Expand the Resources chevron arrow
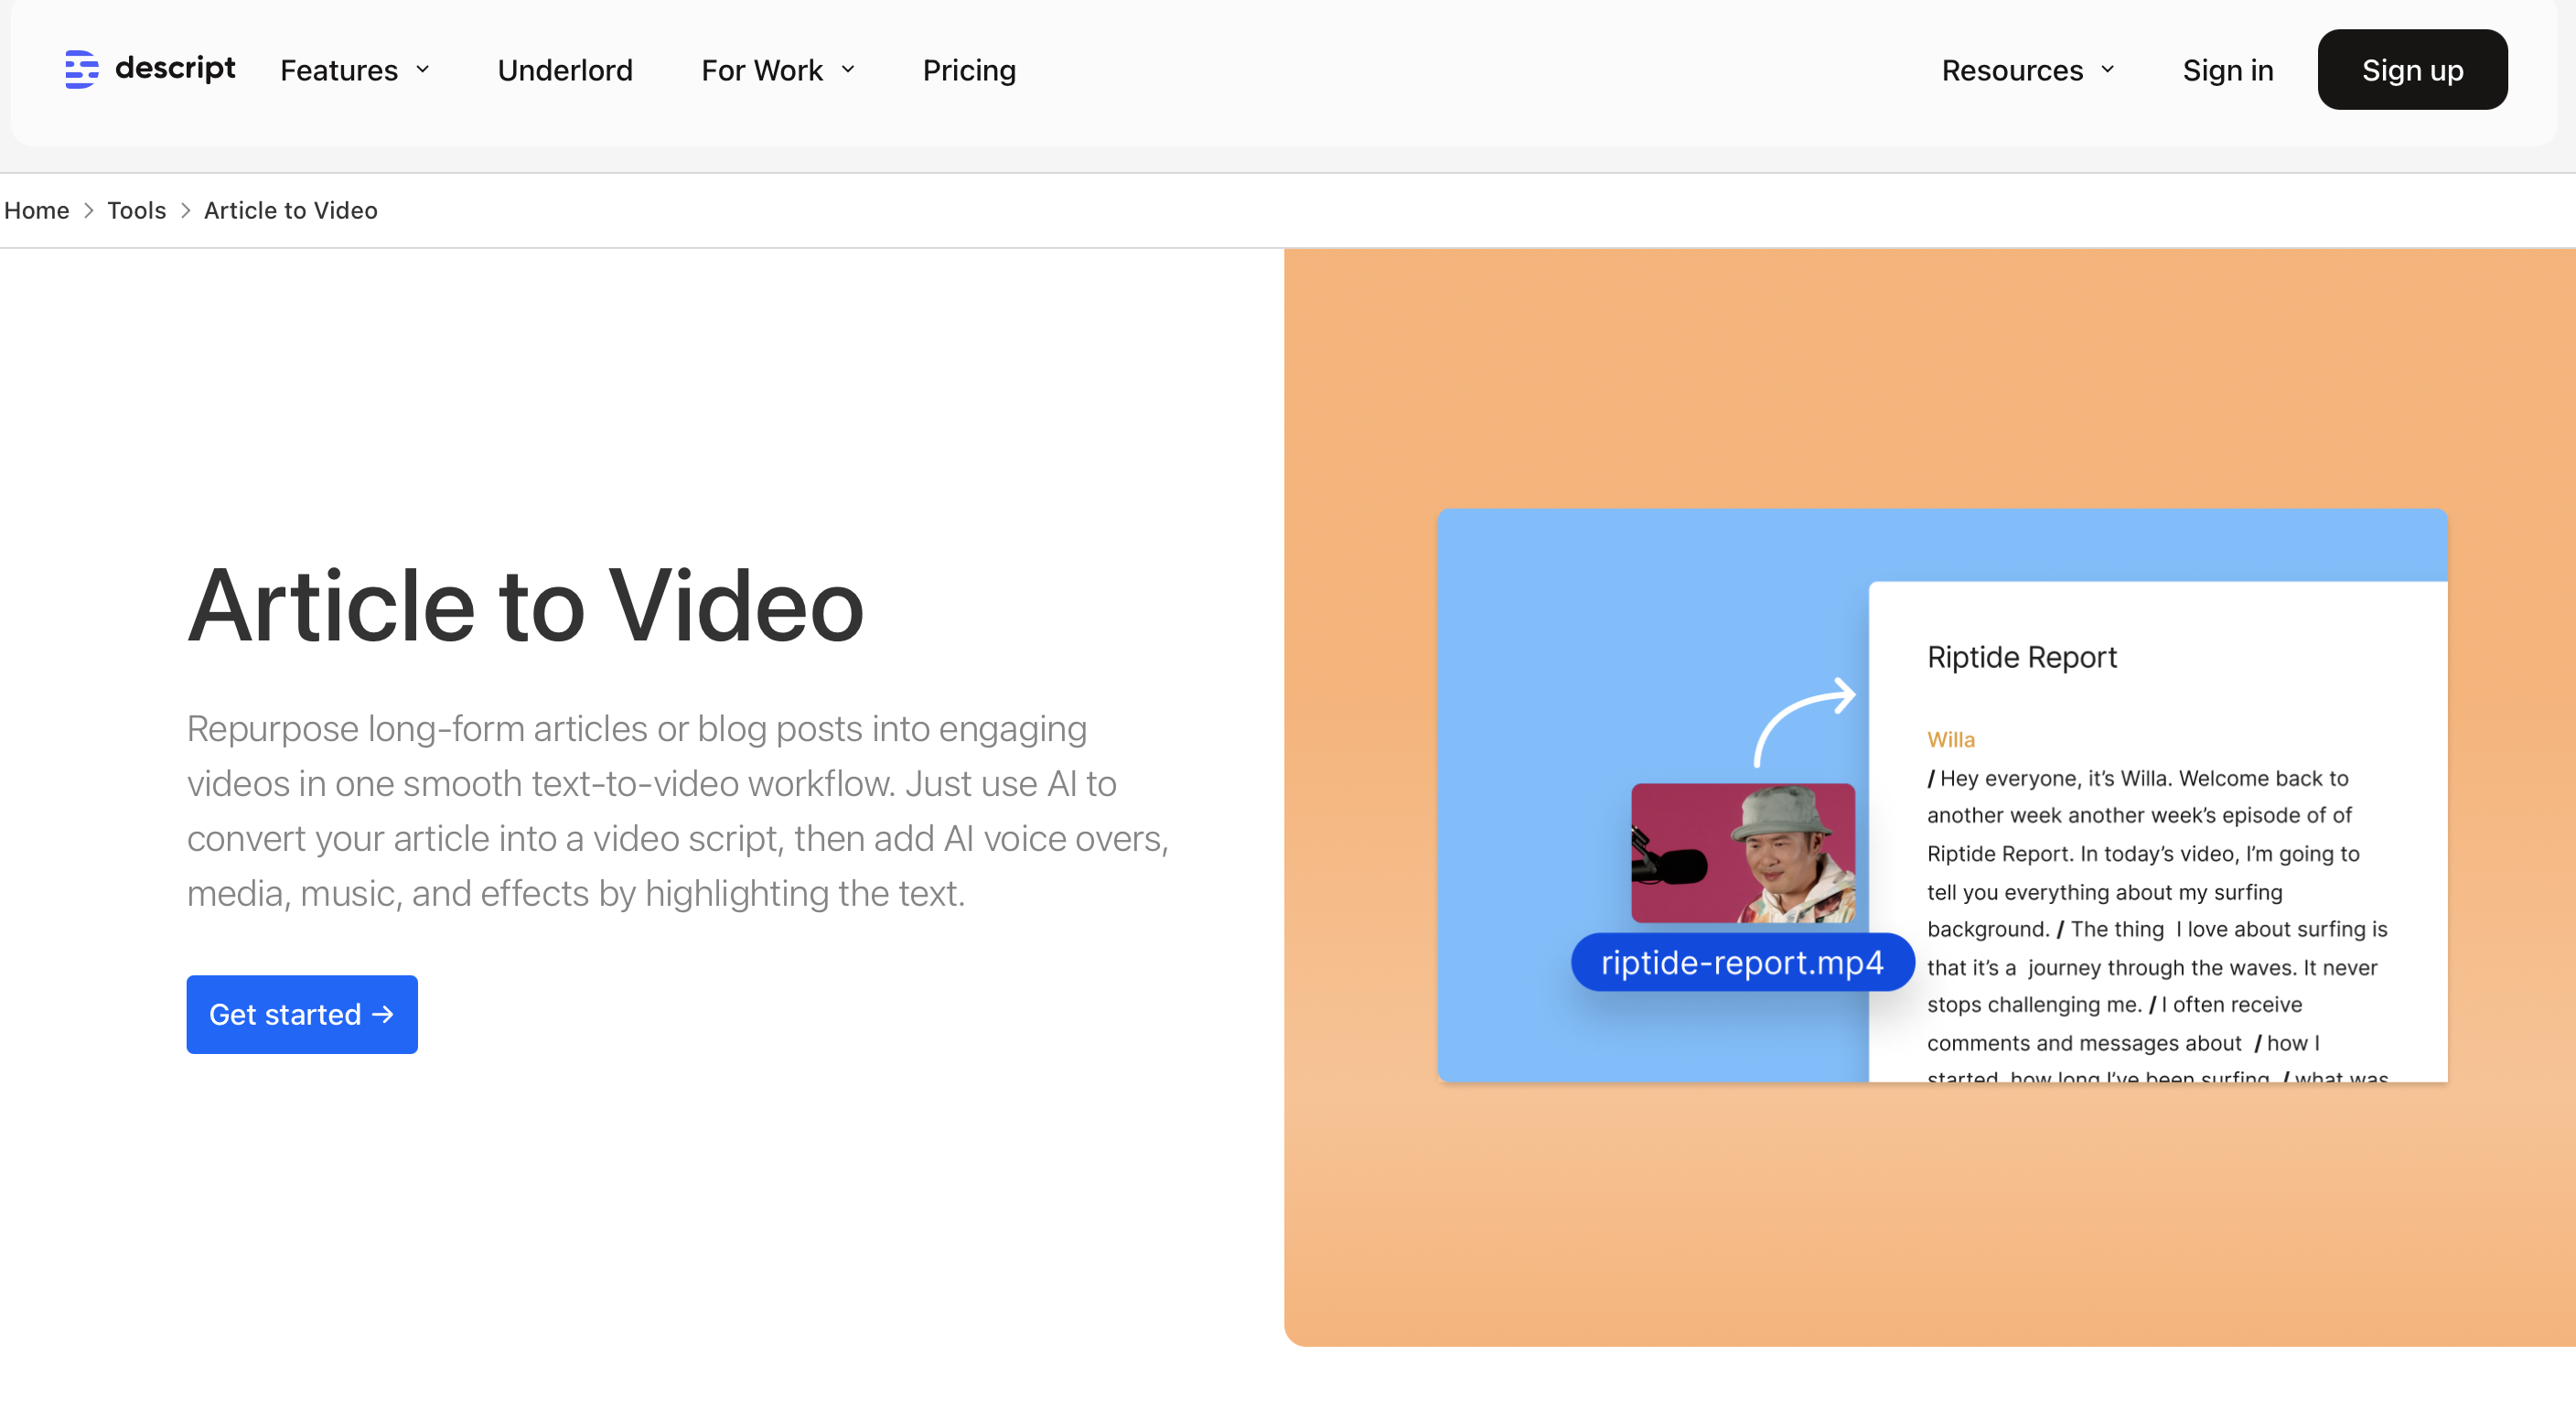This screenshot has height=1409, width=2576. pos(2108,70)
